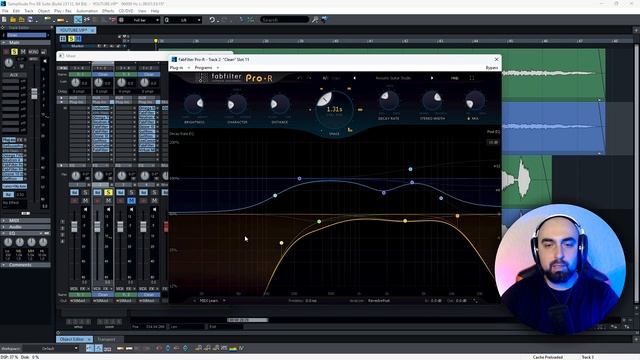
Task: Click the track grid icon above Marker
Action: point(63,38)
